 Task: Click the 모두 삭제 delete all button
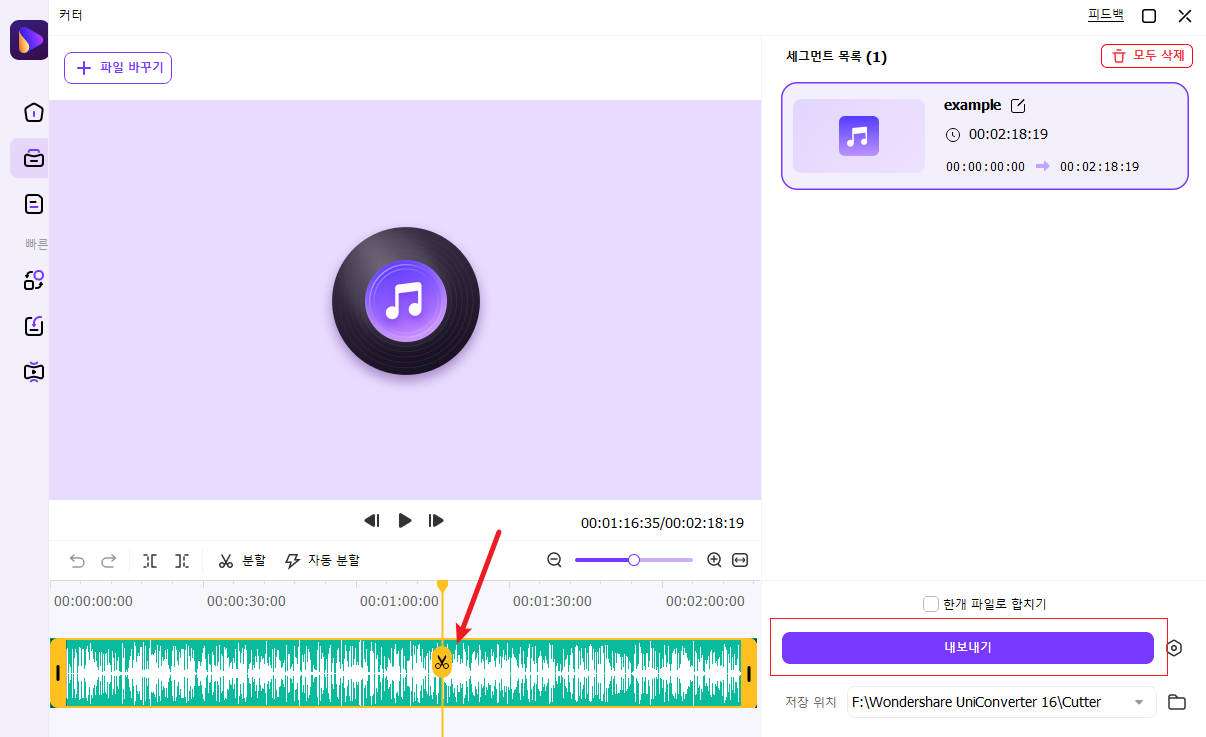pos(1147,56)
